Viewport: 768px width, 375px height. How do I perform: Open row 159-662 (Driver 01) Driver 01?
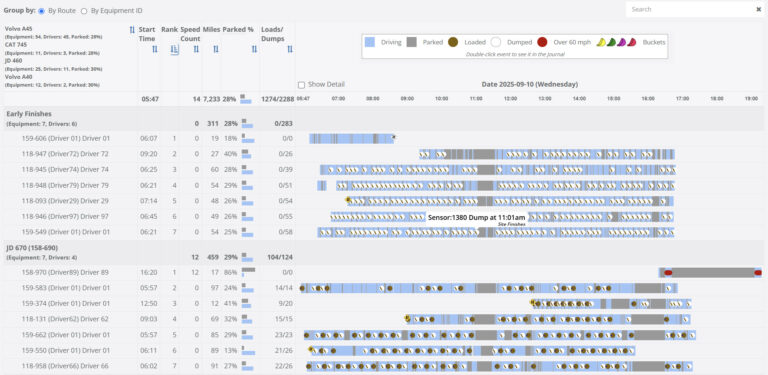[x=66, y=335]
